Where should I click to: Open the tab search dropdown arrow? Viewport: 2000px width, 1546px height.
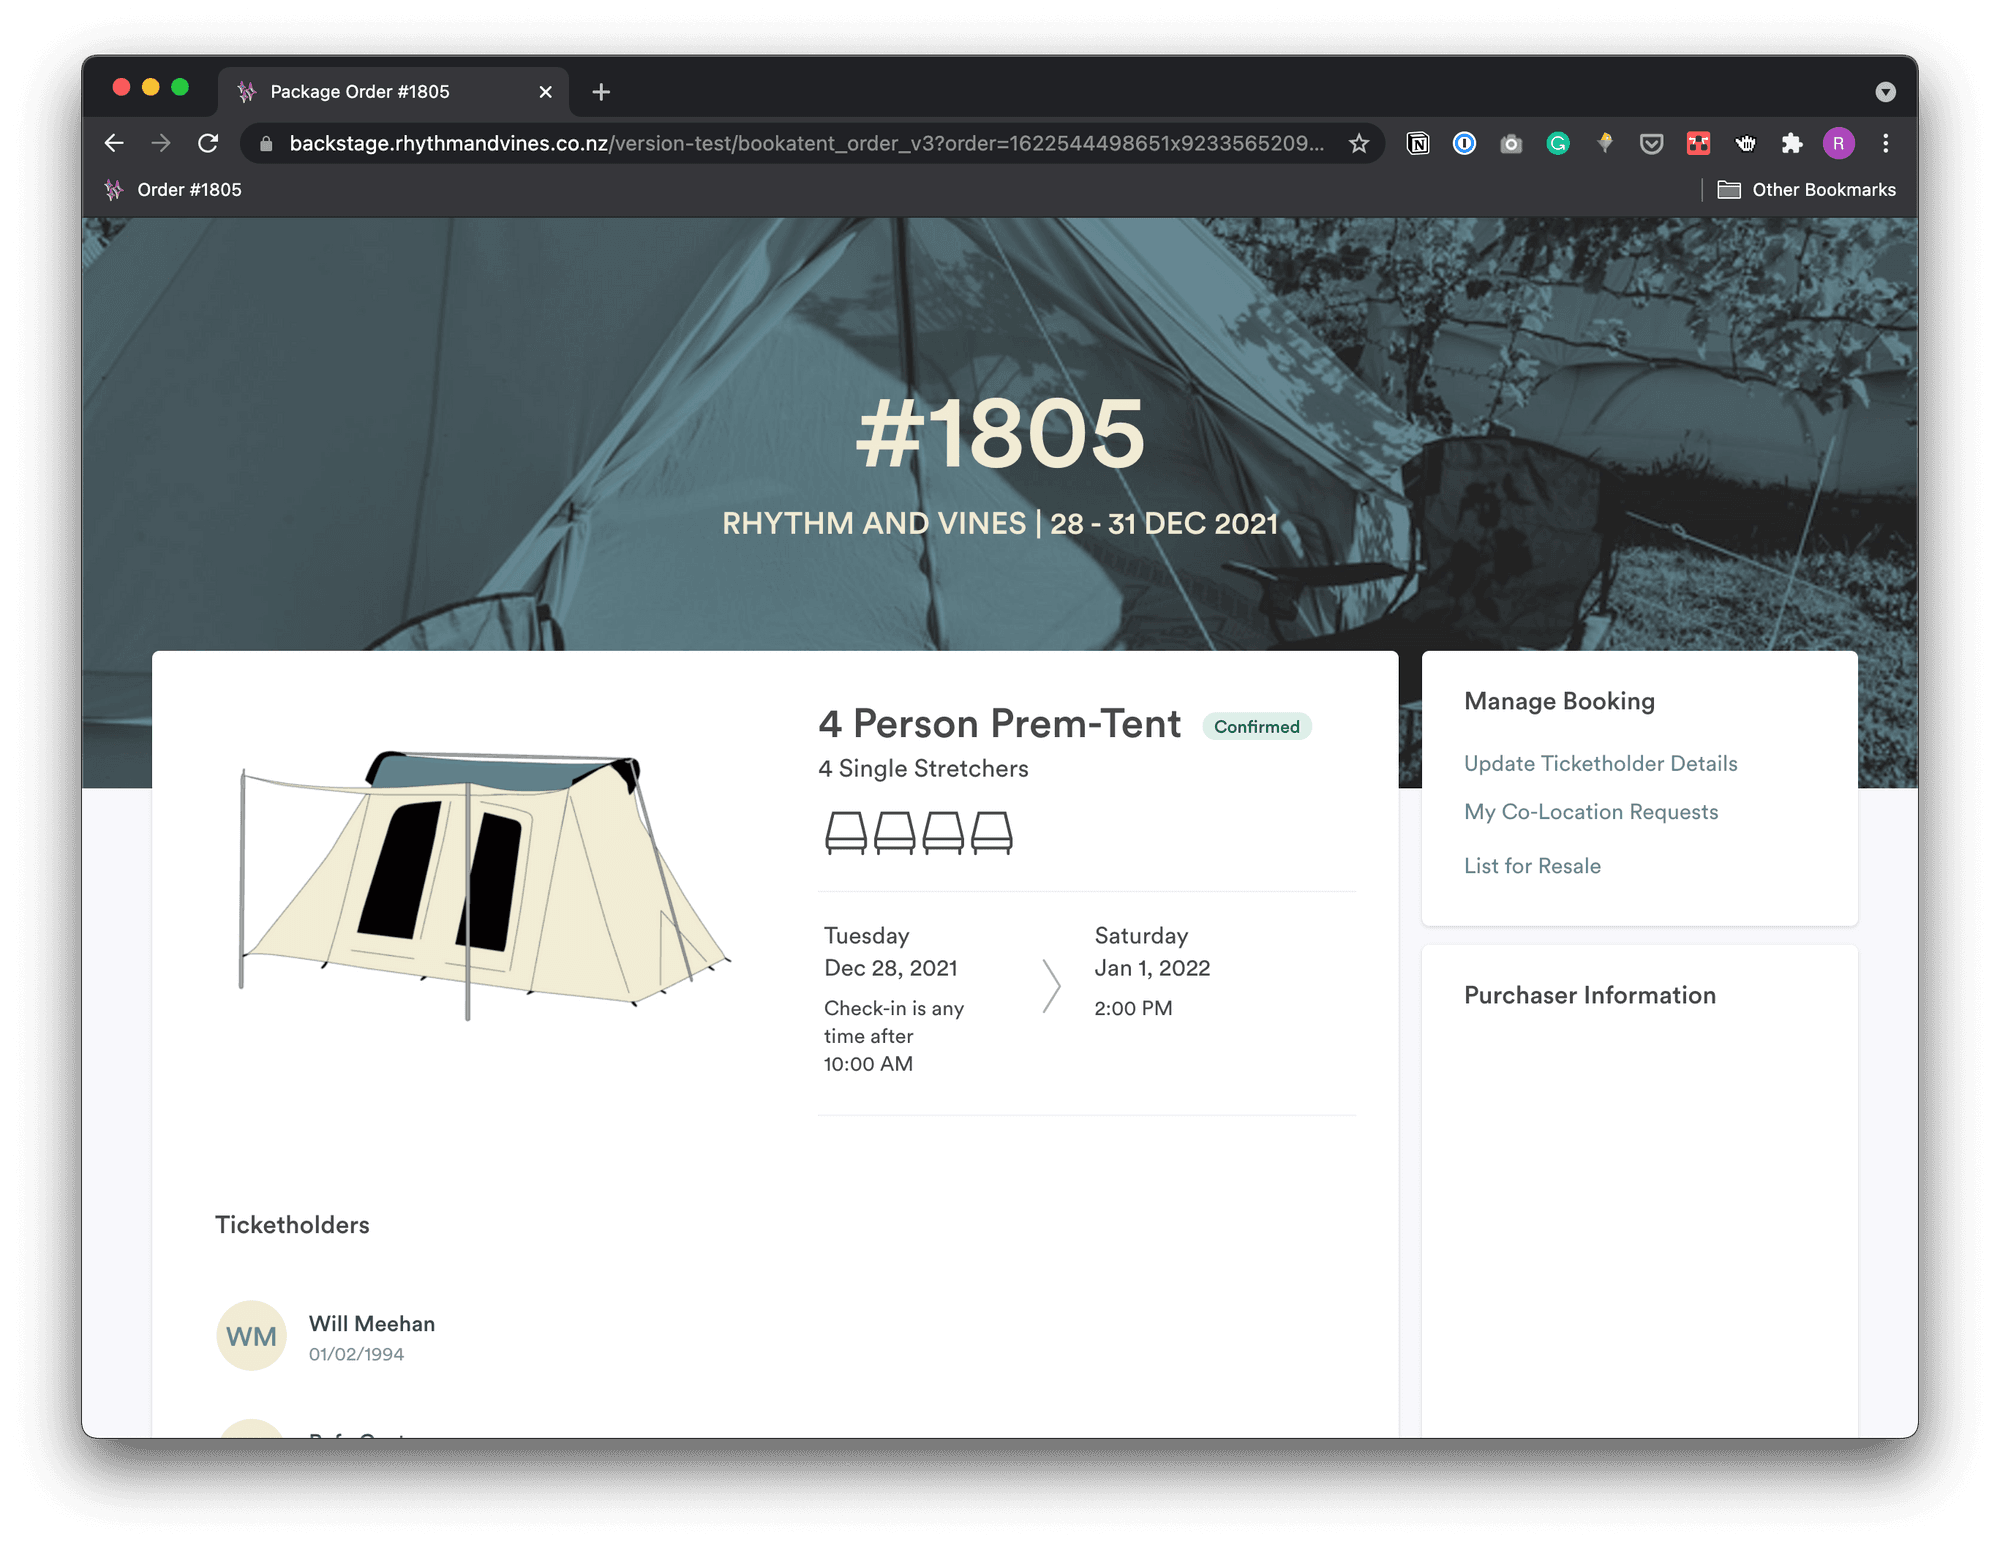[1885, 92]
